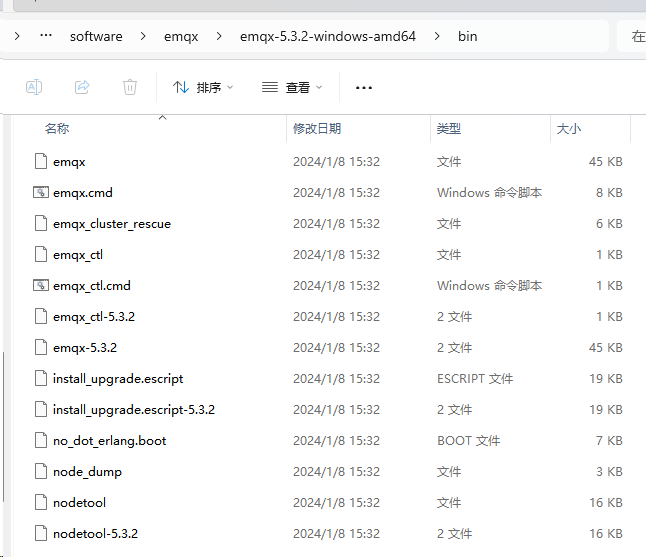Click the breadcrumb ellipsis for hidden folders

point(46,36)
